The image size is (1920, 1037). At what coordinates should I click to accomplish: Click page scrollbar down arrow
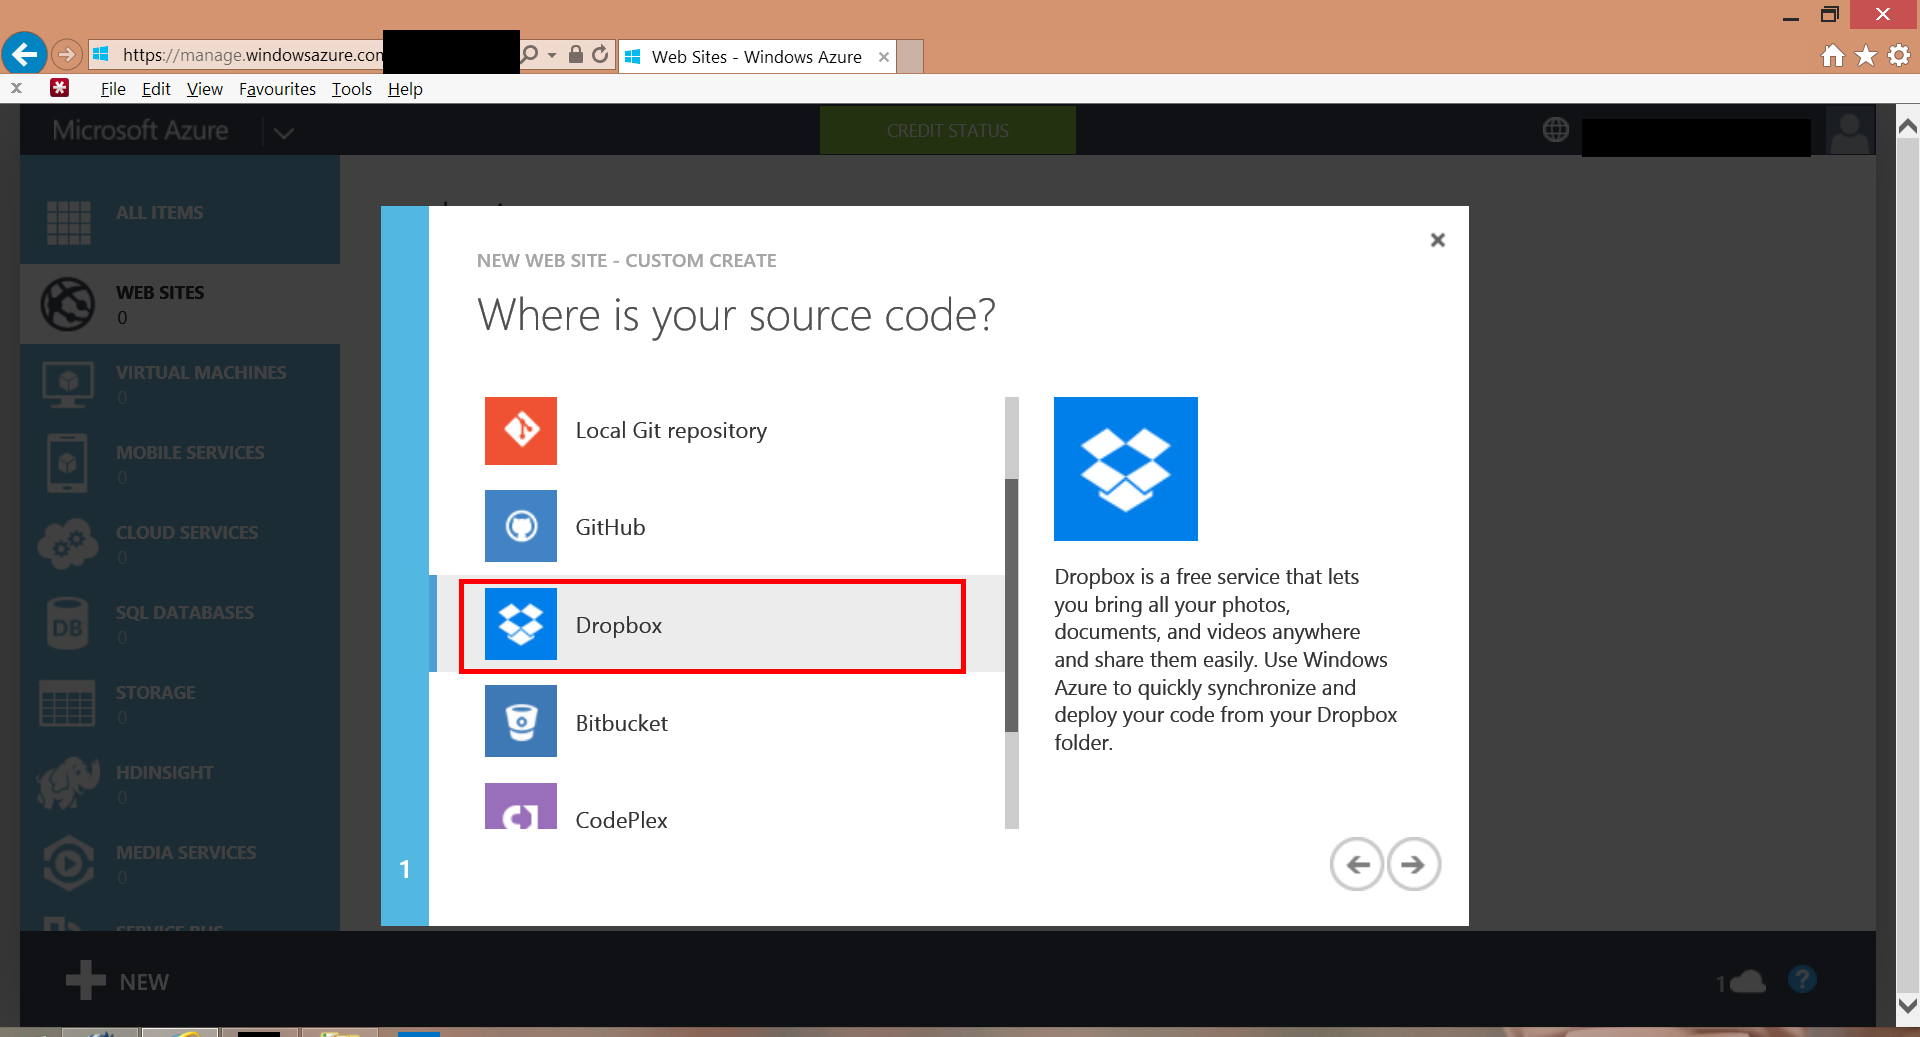point(1908,1005)
